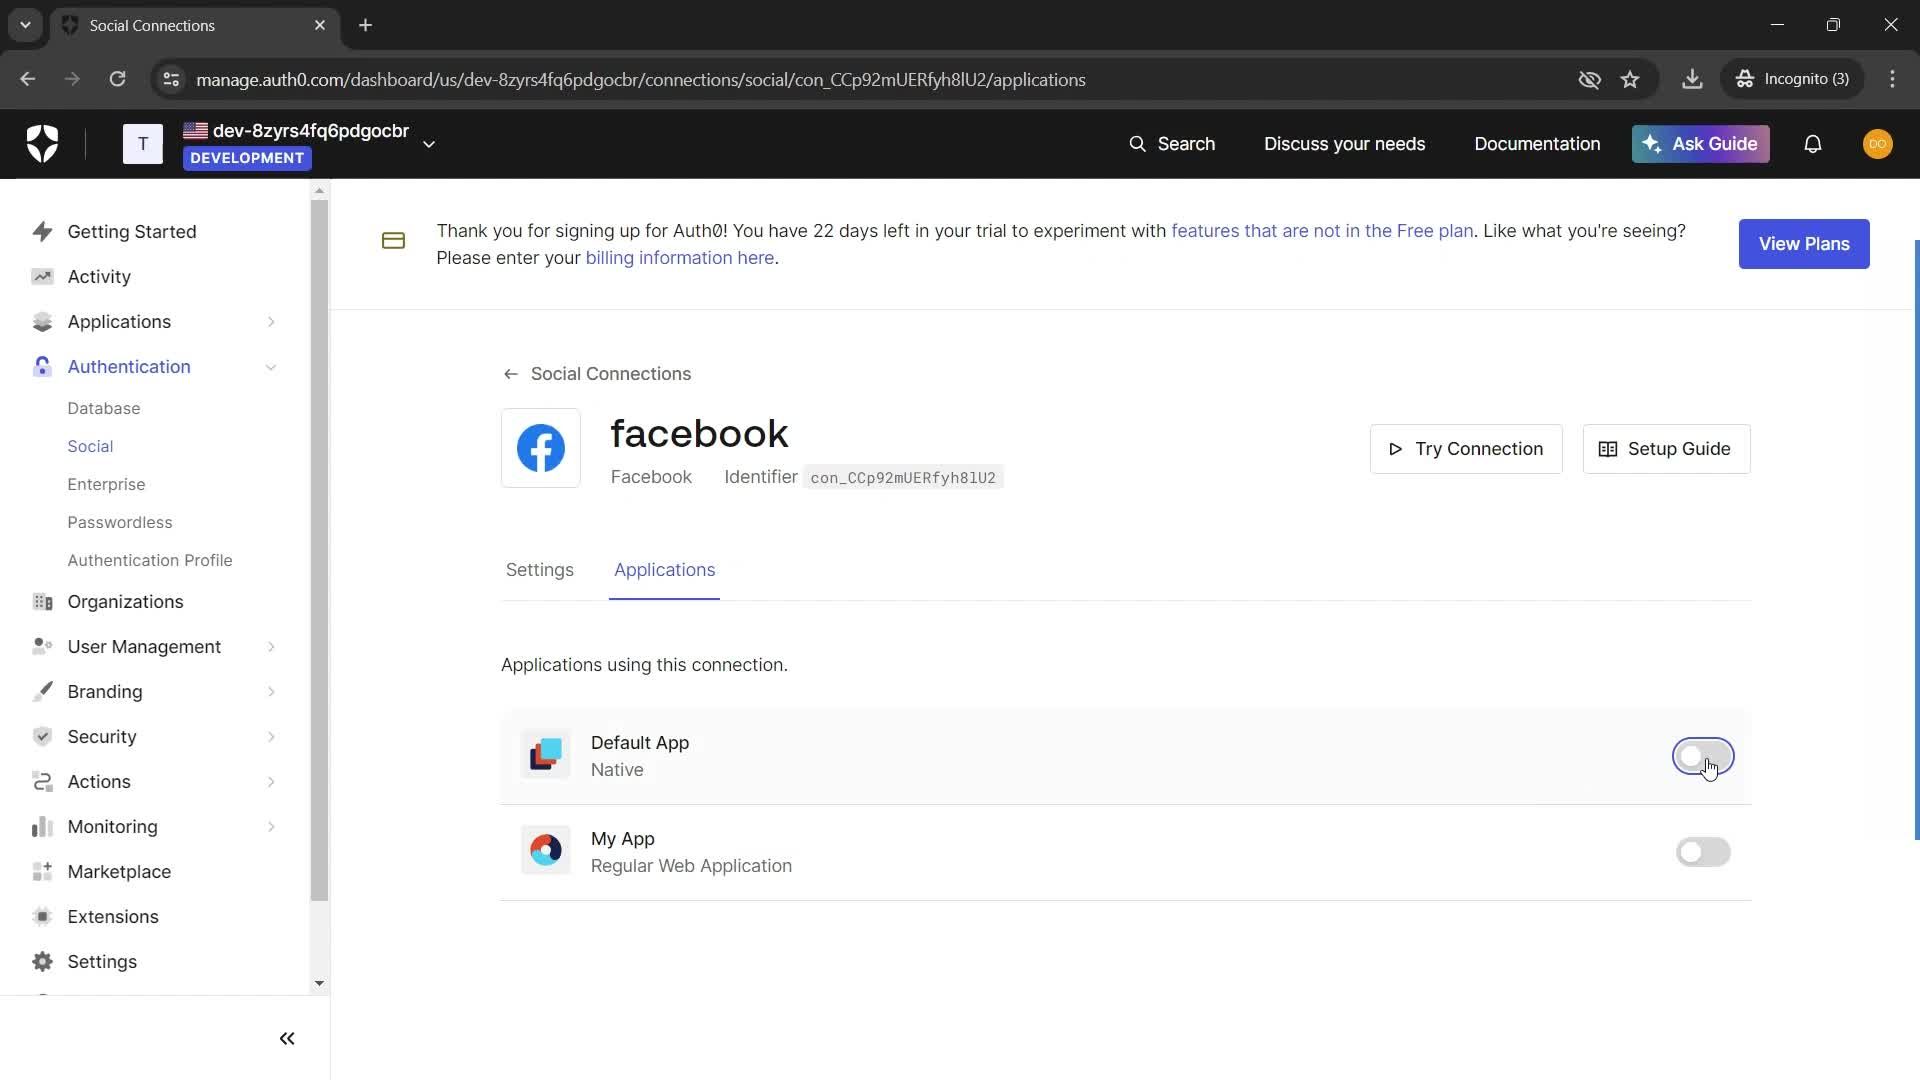Collapse Authentication sidebar section chevron
The image size is (1920, 1080).
point(271,367)
